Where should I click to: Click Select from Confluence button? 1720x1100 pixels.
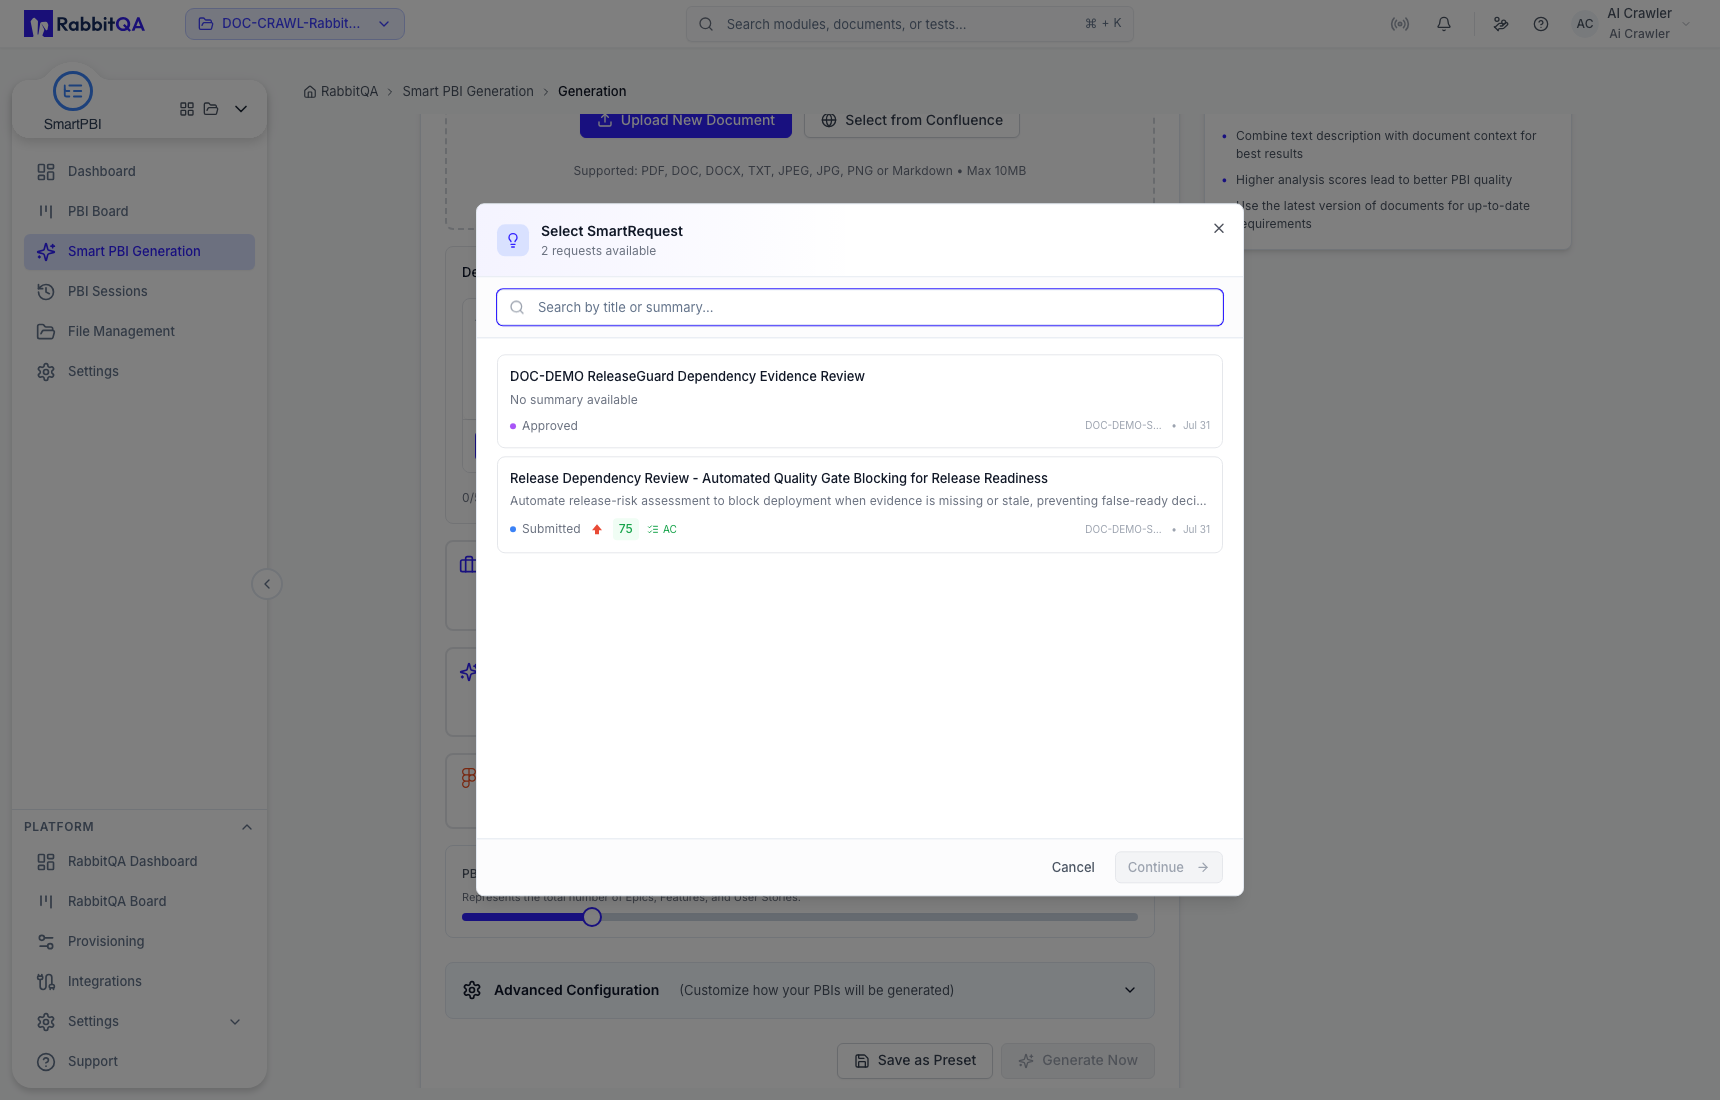click(x=912, y=121)
